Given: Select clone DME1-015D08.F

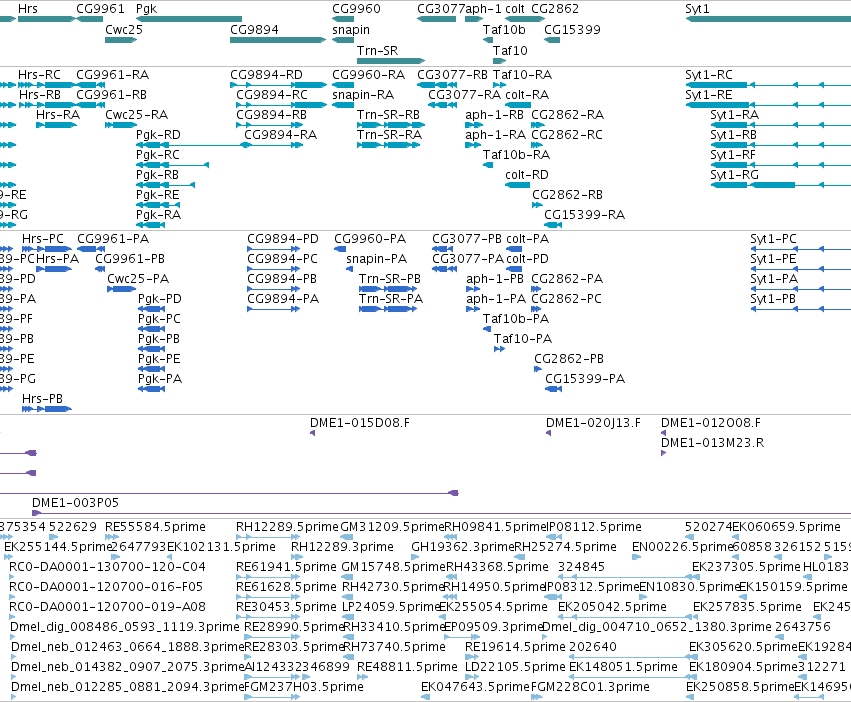Looking at the screenshot, I should click(x=359, y=423).
